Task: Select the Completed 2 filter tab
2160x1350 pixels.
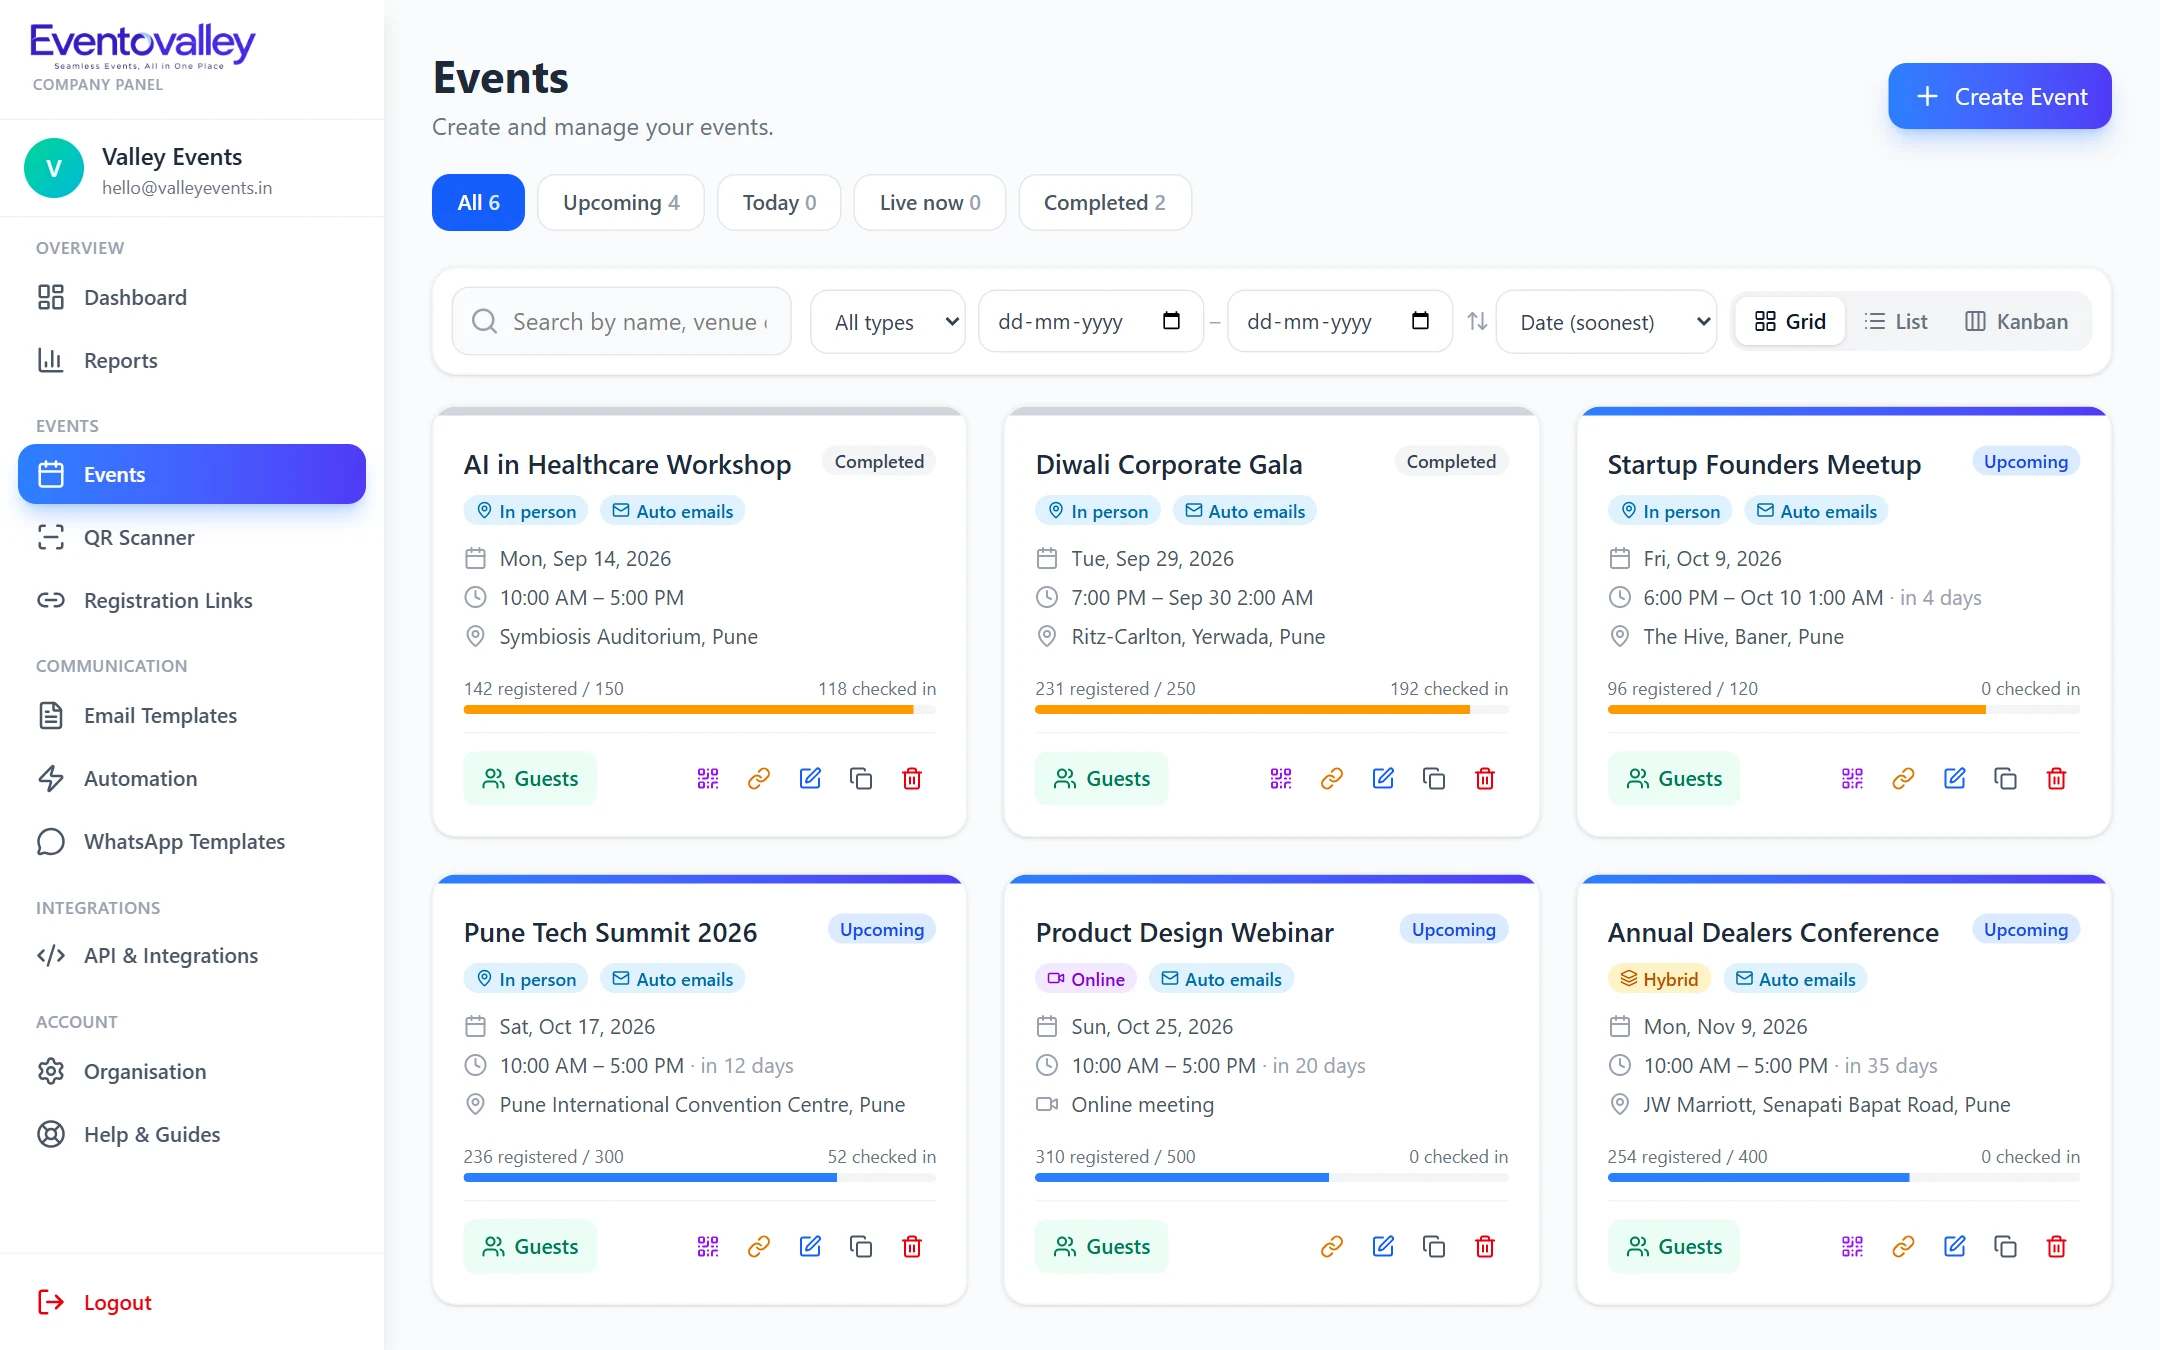Action: [1105, 202]
